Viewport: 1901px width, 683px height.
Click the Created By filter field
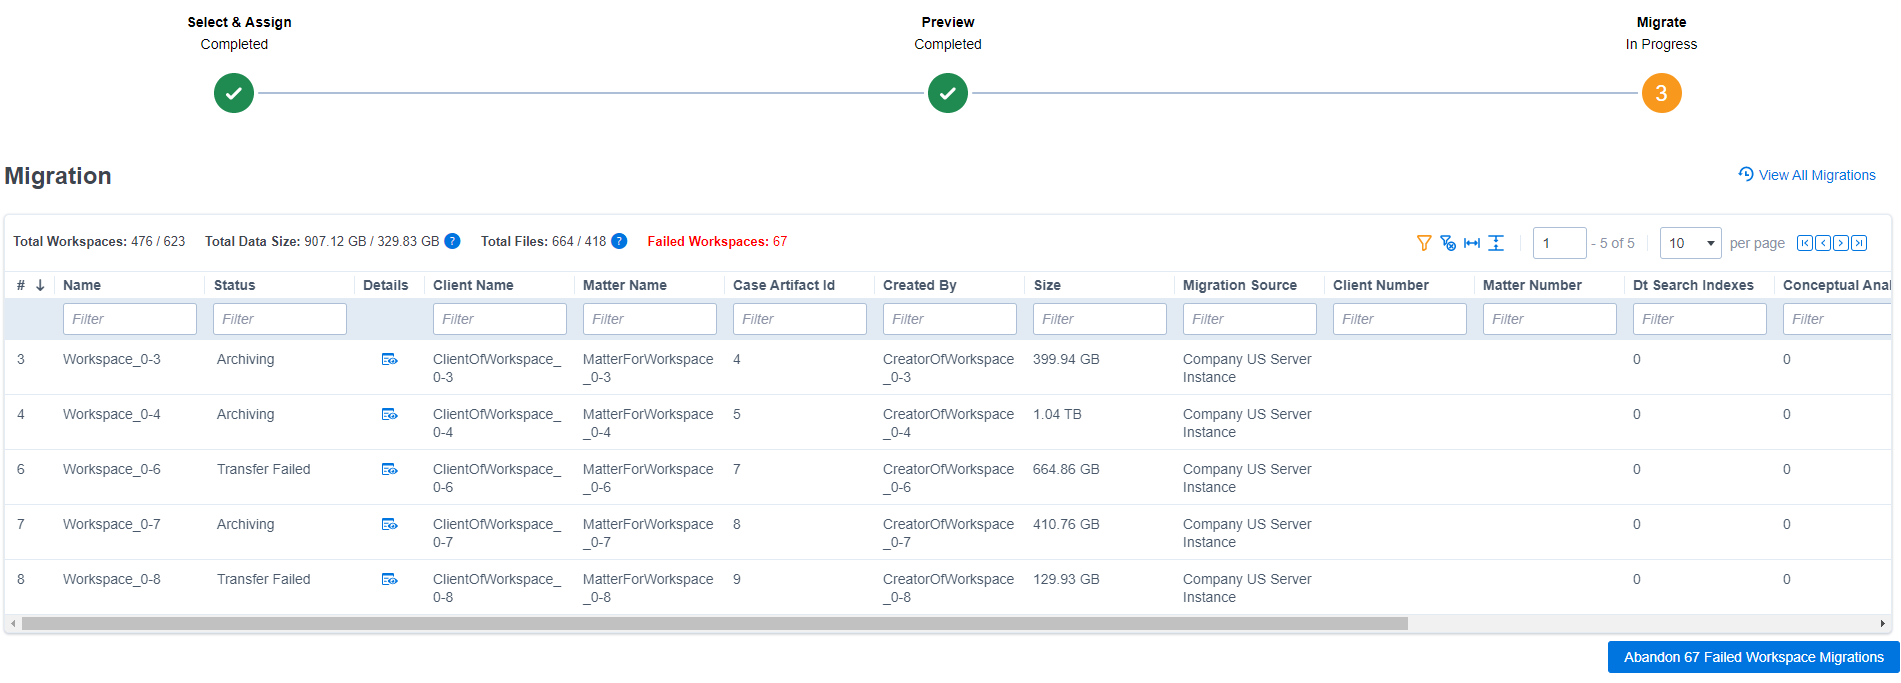950,319
